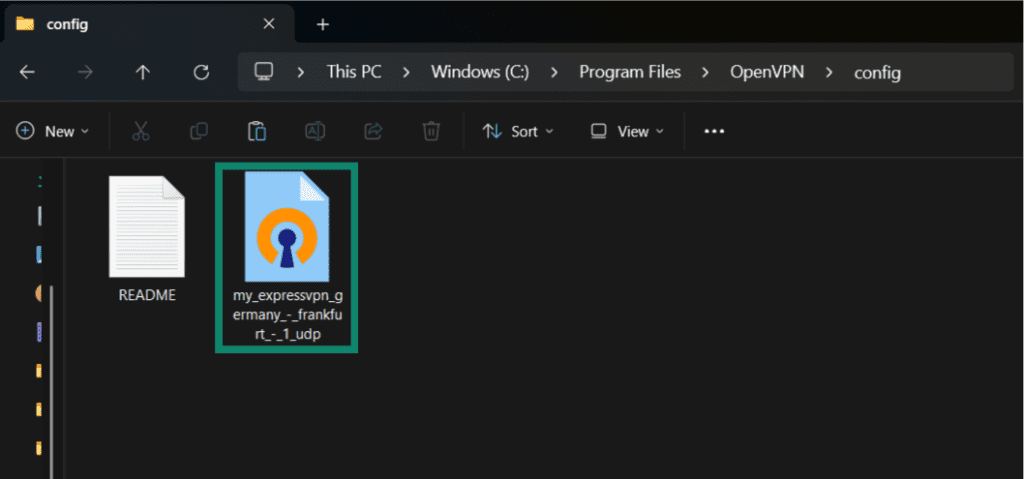Open the View layout dropdown
The image size is (1024, 479).
(627, 131)
